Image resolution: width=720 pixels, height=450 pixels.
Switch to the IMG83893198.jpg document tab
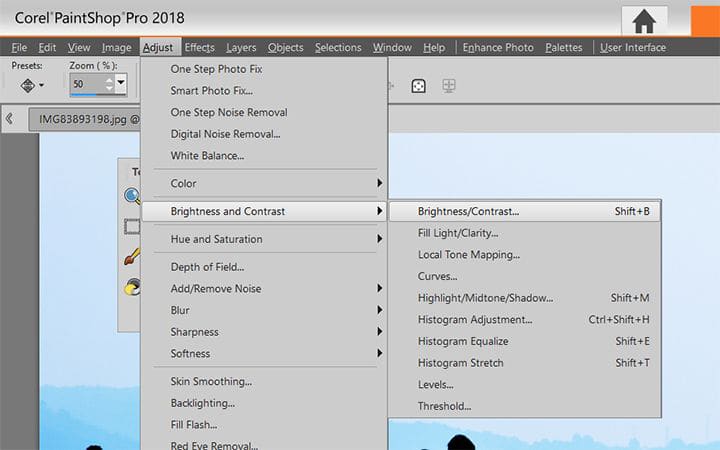coord(85,119)
